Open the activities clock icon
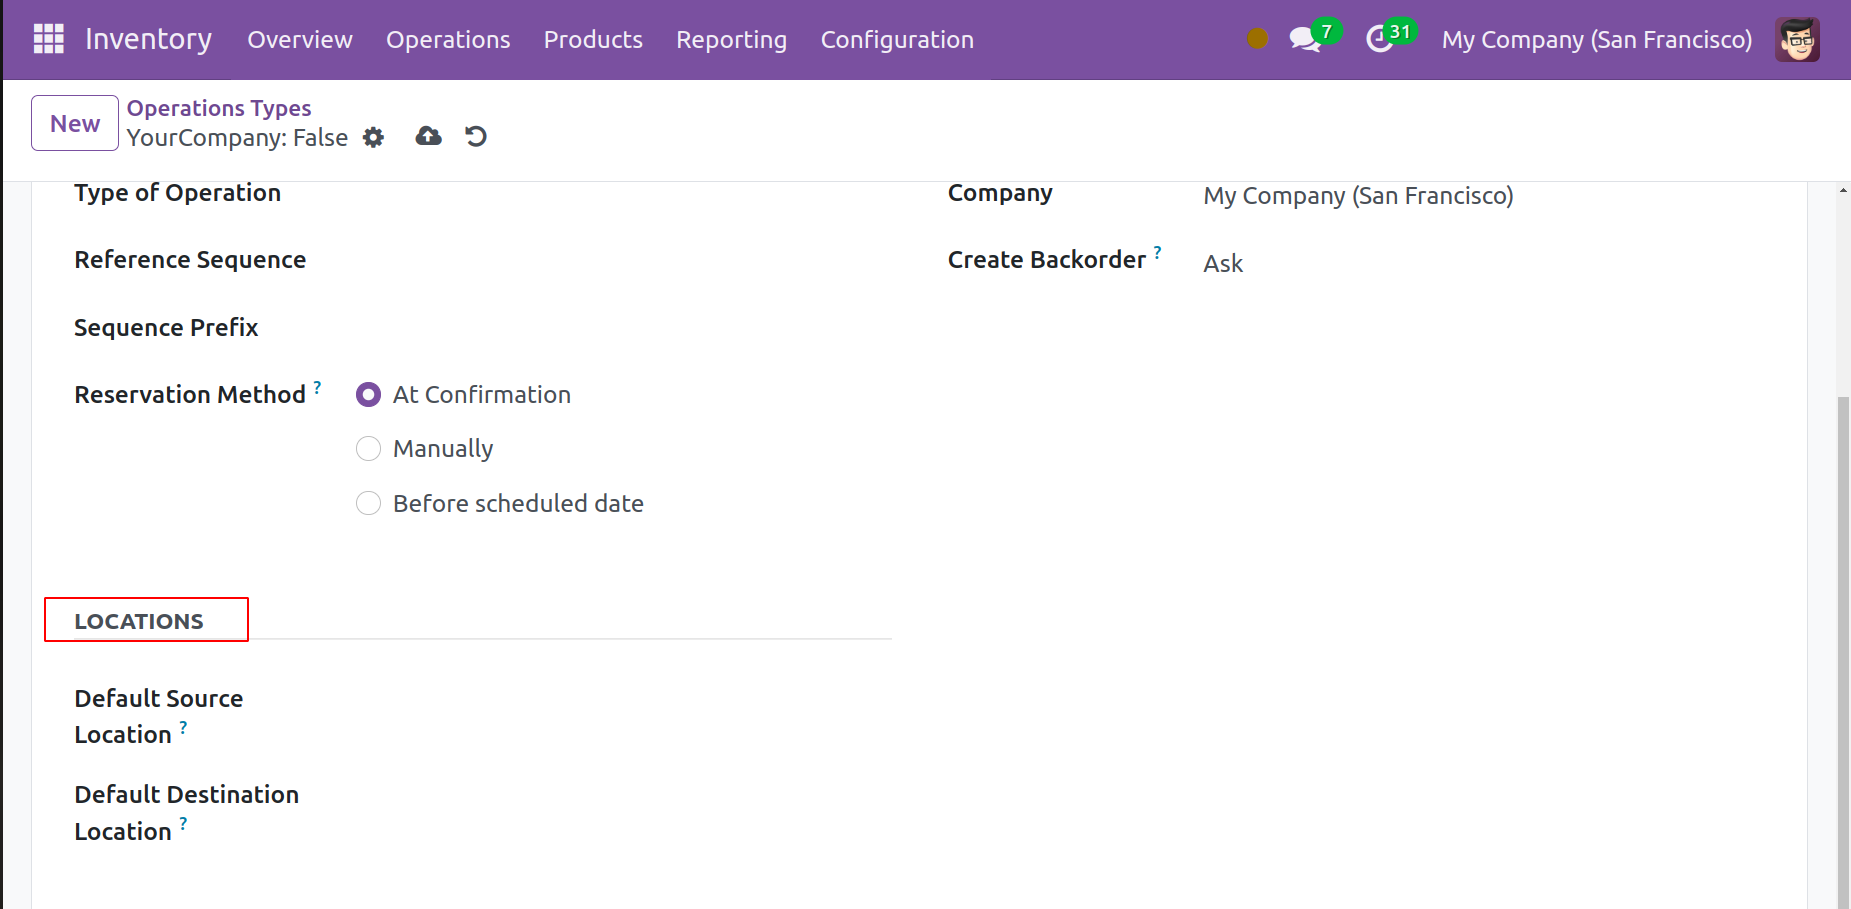This screenshot has width=1851, height=909. 1380,39
